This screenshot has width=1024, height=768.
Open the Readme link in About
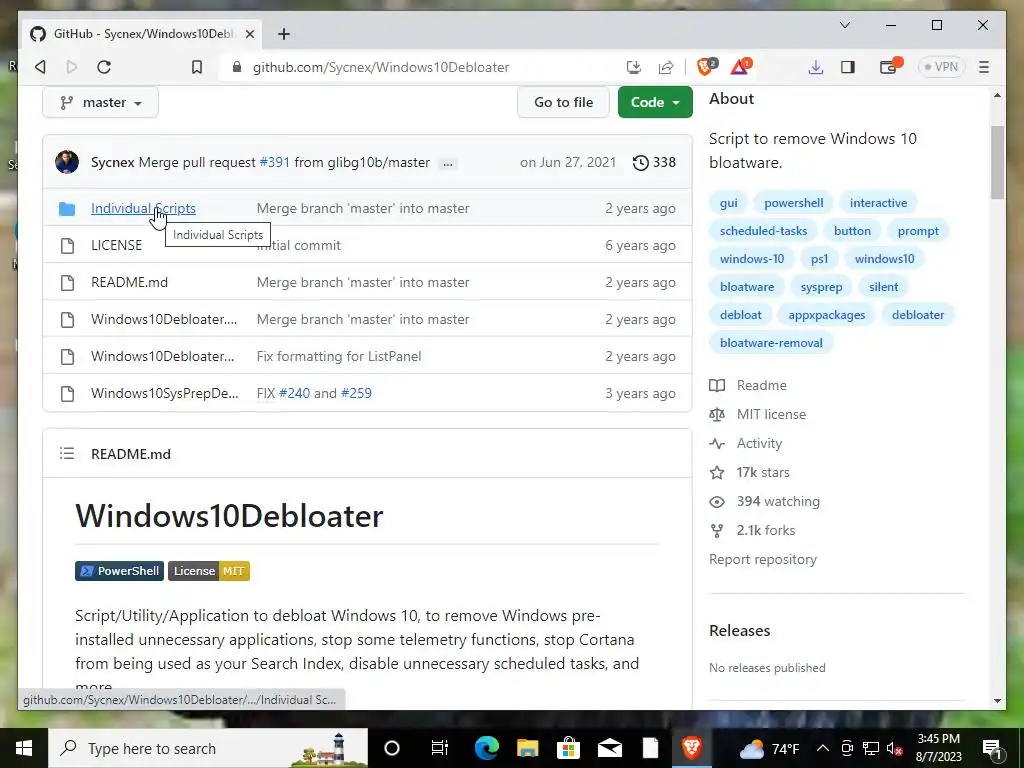coord(748,385)
